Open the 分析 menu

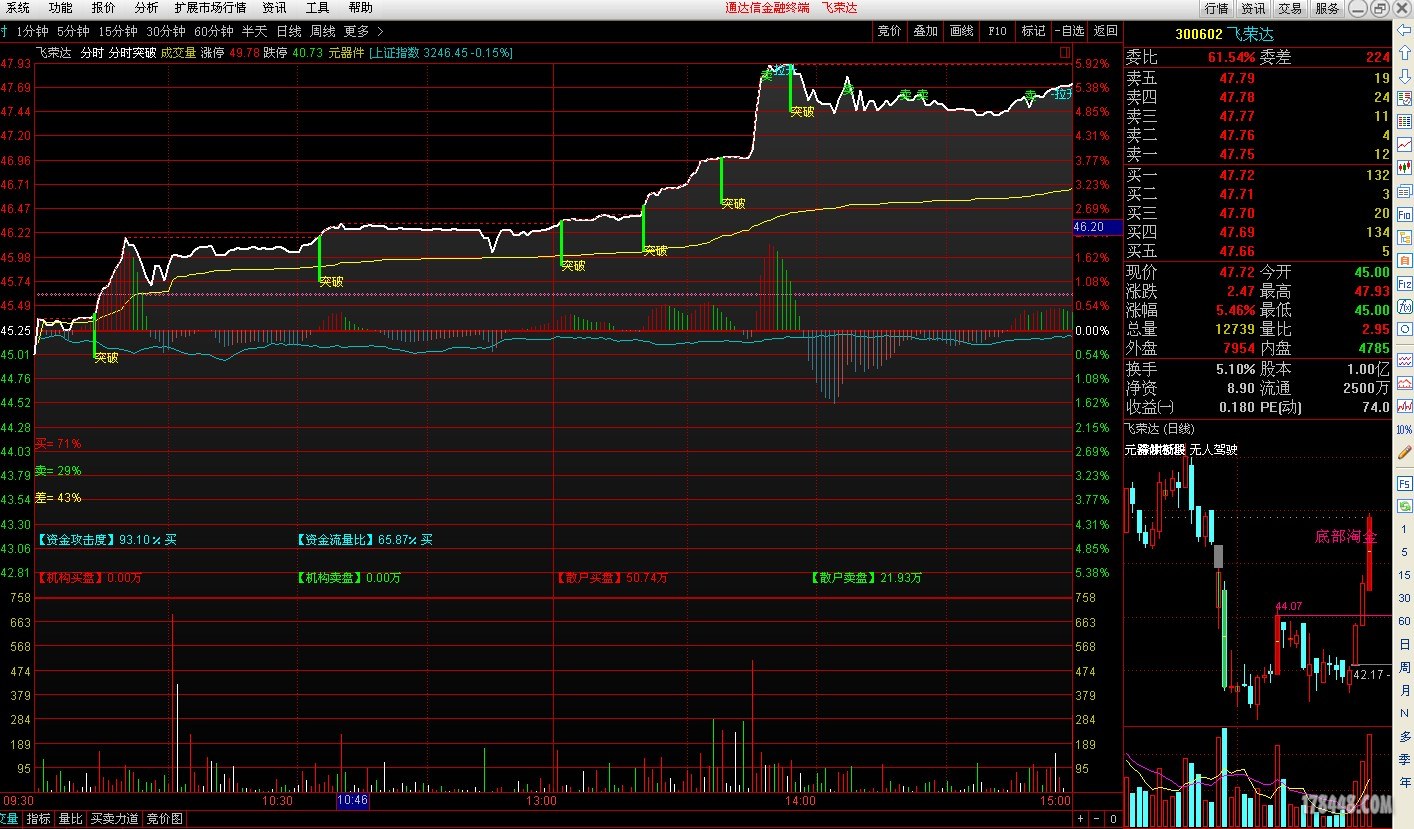(146, 8)
